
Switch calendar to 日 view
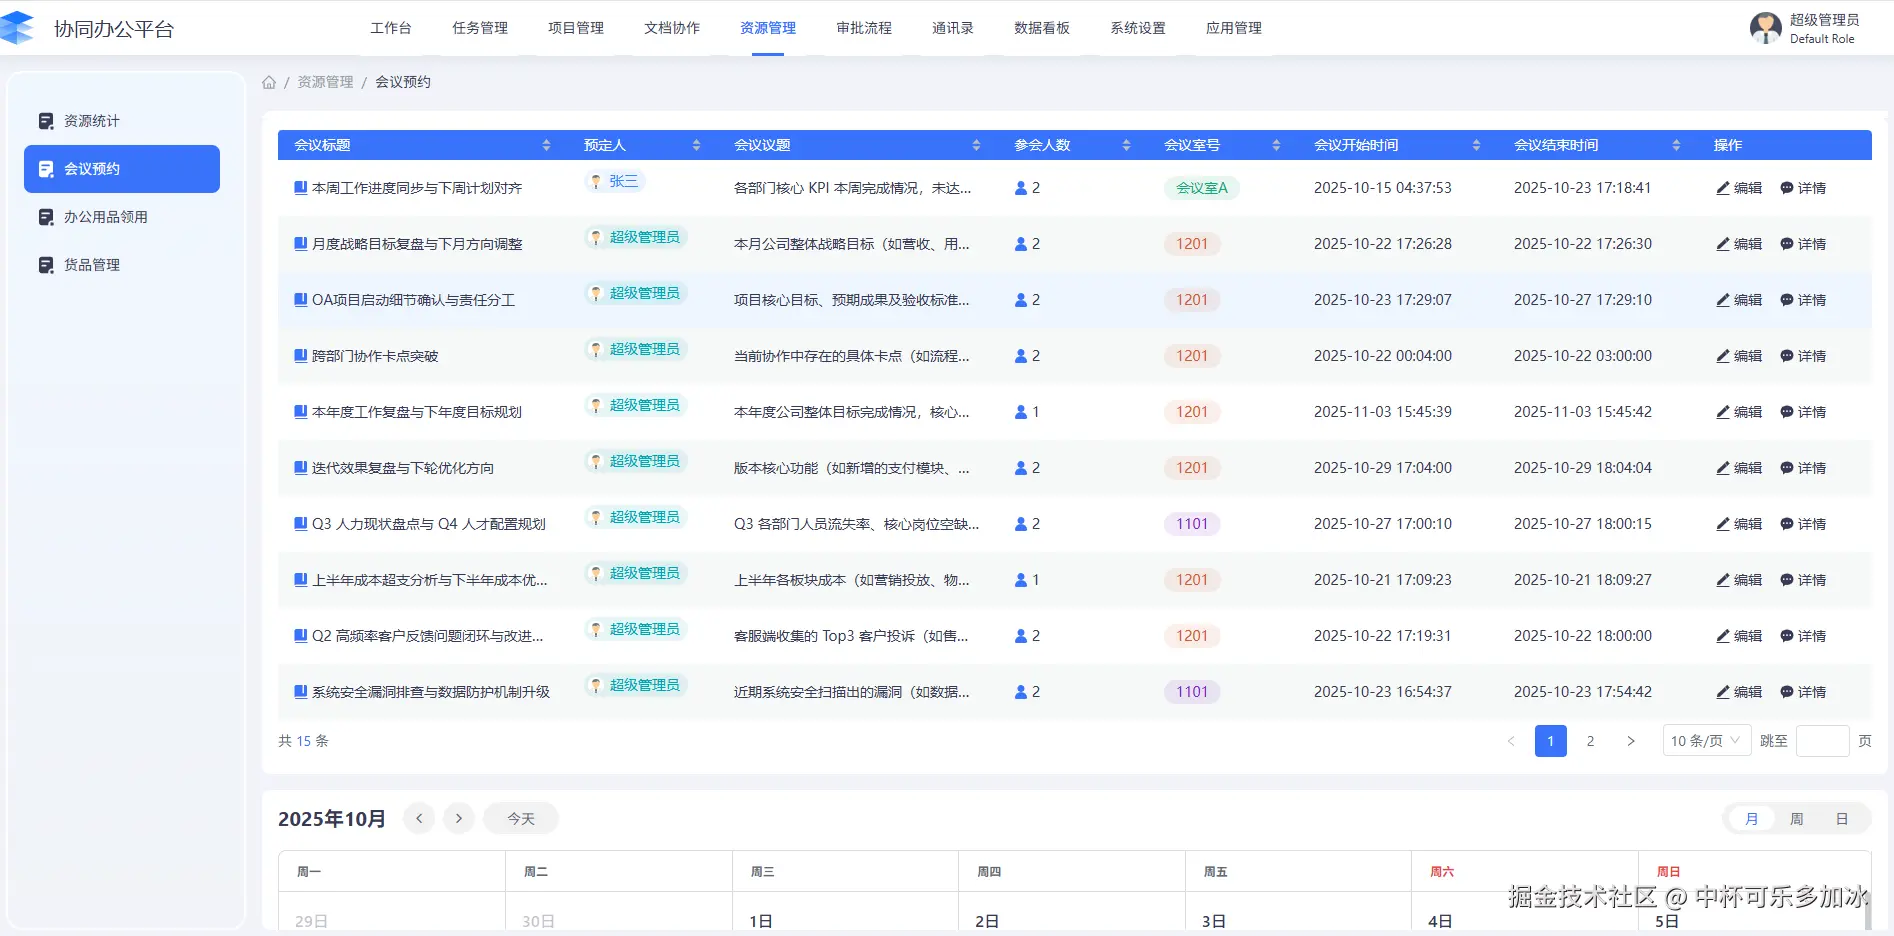(1841, 819)
